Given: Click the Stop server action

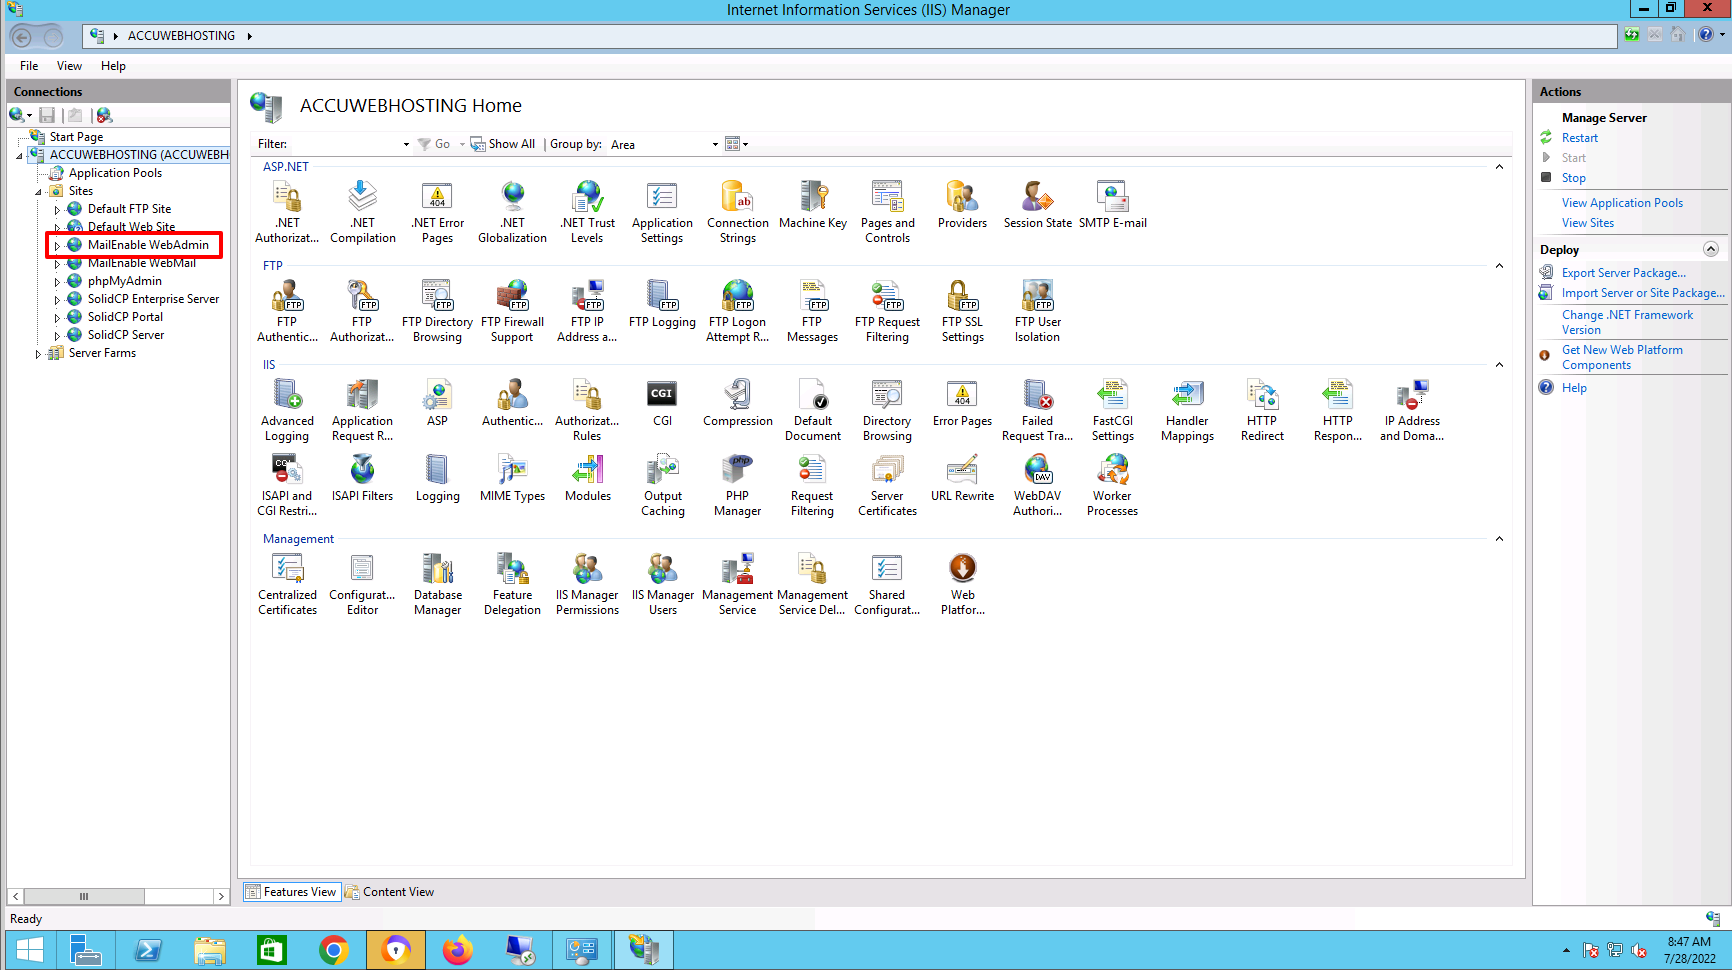Looking at the screenshot, I should pos(1574,178).
